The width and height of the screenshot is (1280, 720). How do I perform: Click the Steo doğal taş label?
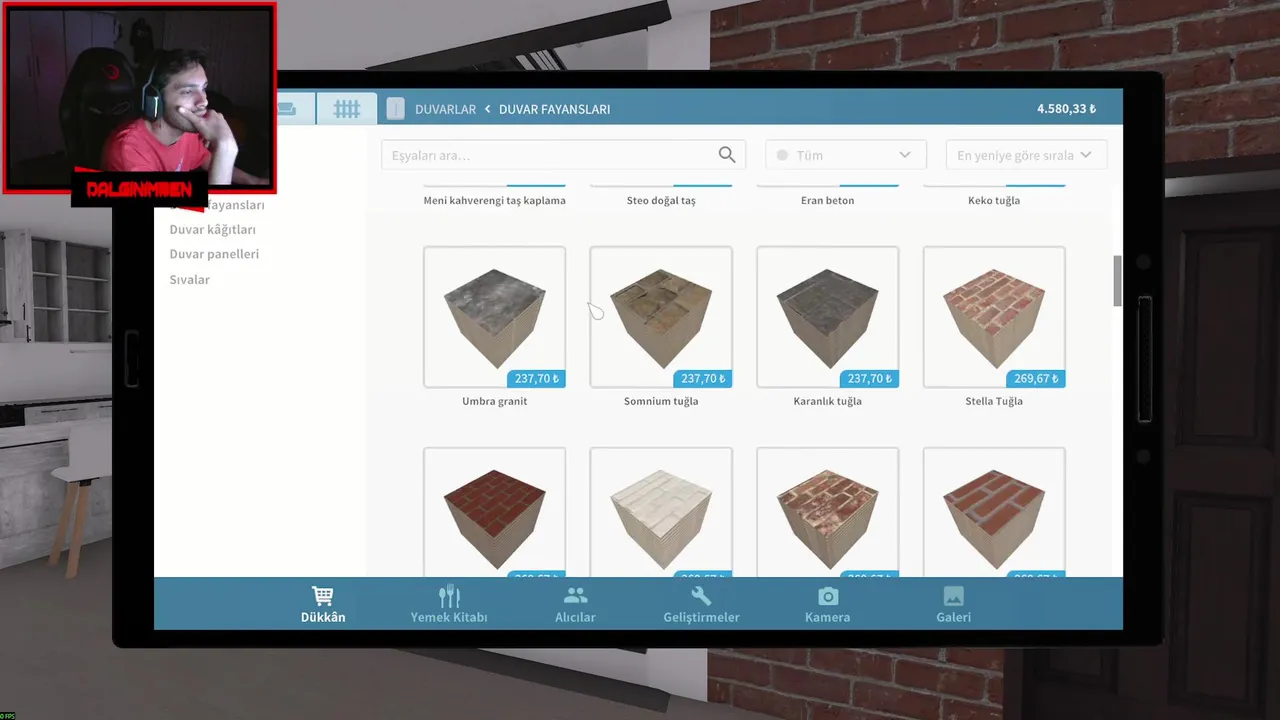click(661, 200)
